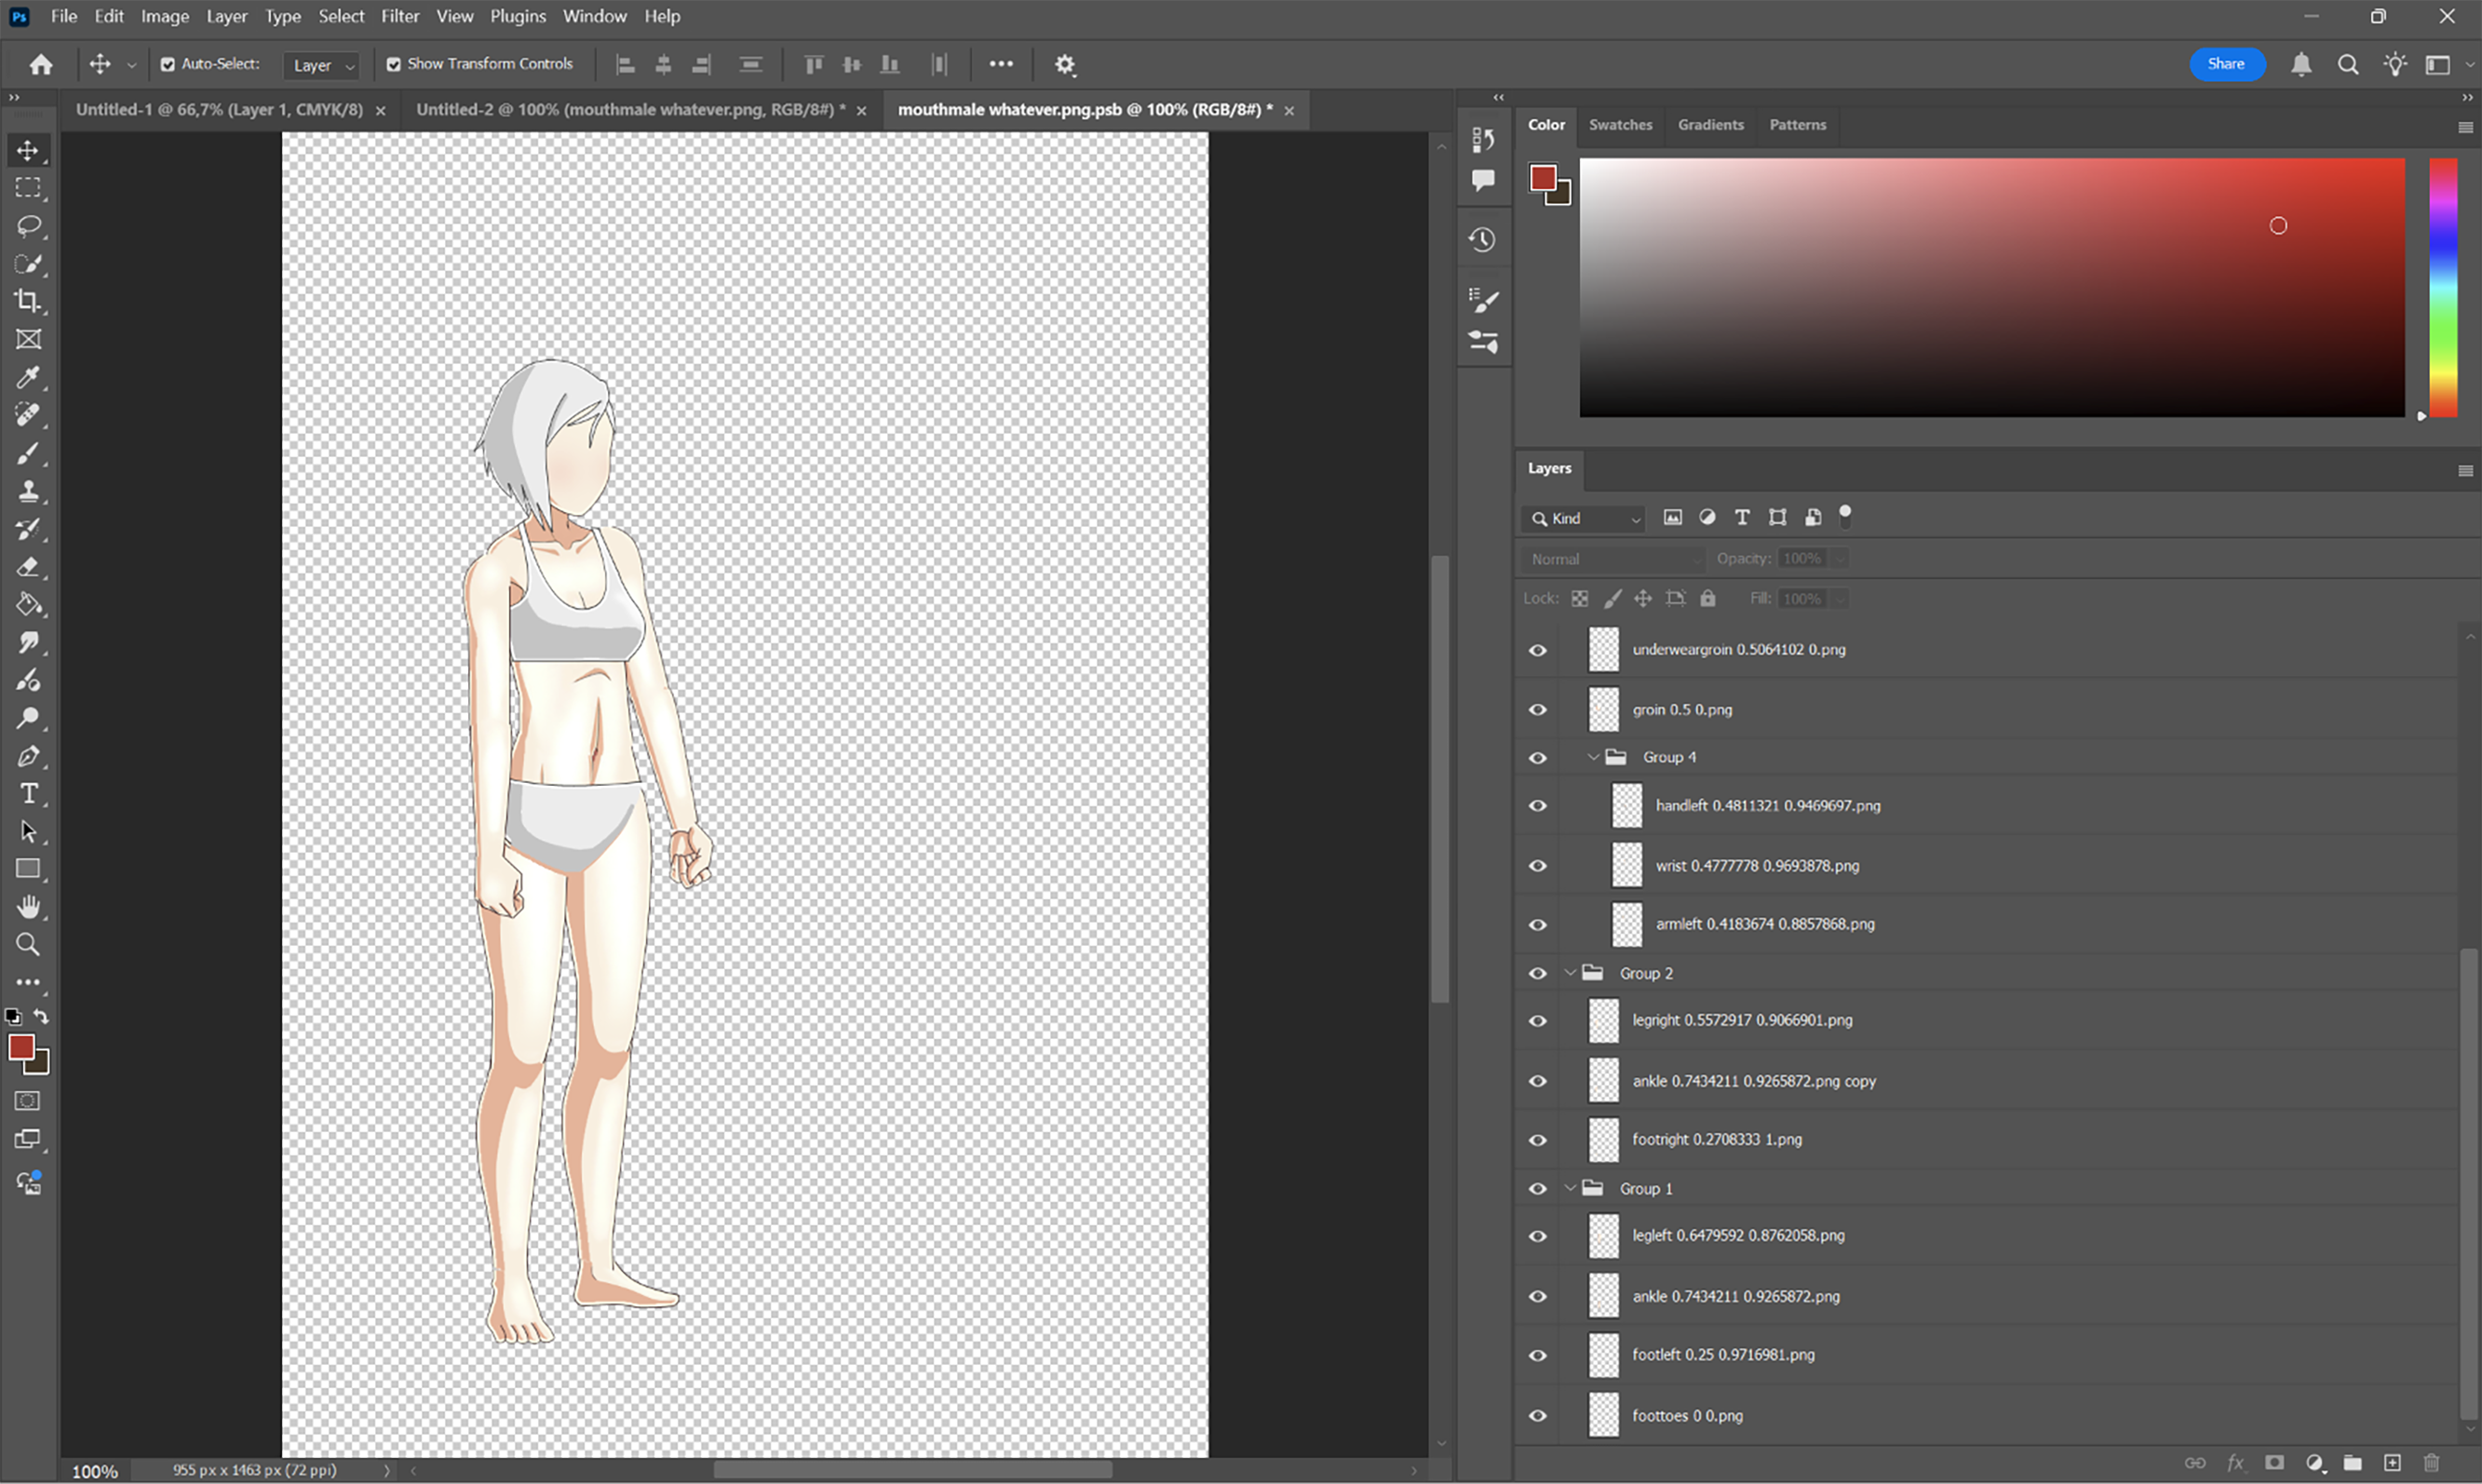2482x1484 pixels.
Task: Click the delete layer trash icon
Action: point(2431,1463)
